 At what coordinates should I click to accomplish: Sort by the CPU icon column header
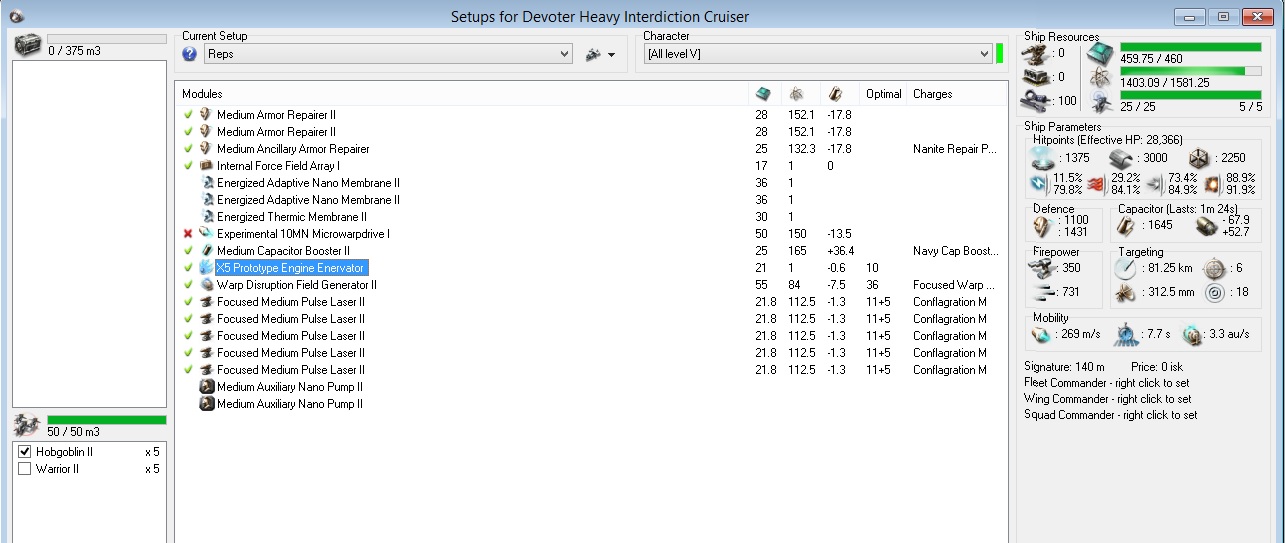763,94
